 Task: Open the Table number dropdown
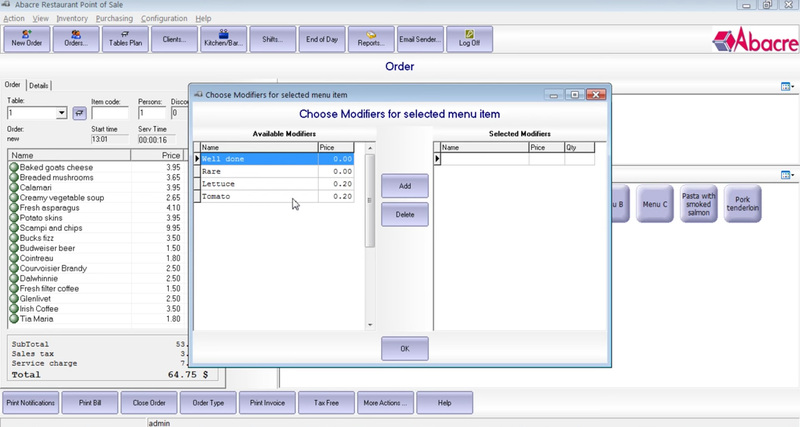point(61,113)
